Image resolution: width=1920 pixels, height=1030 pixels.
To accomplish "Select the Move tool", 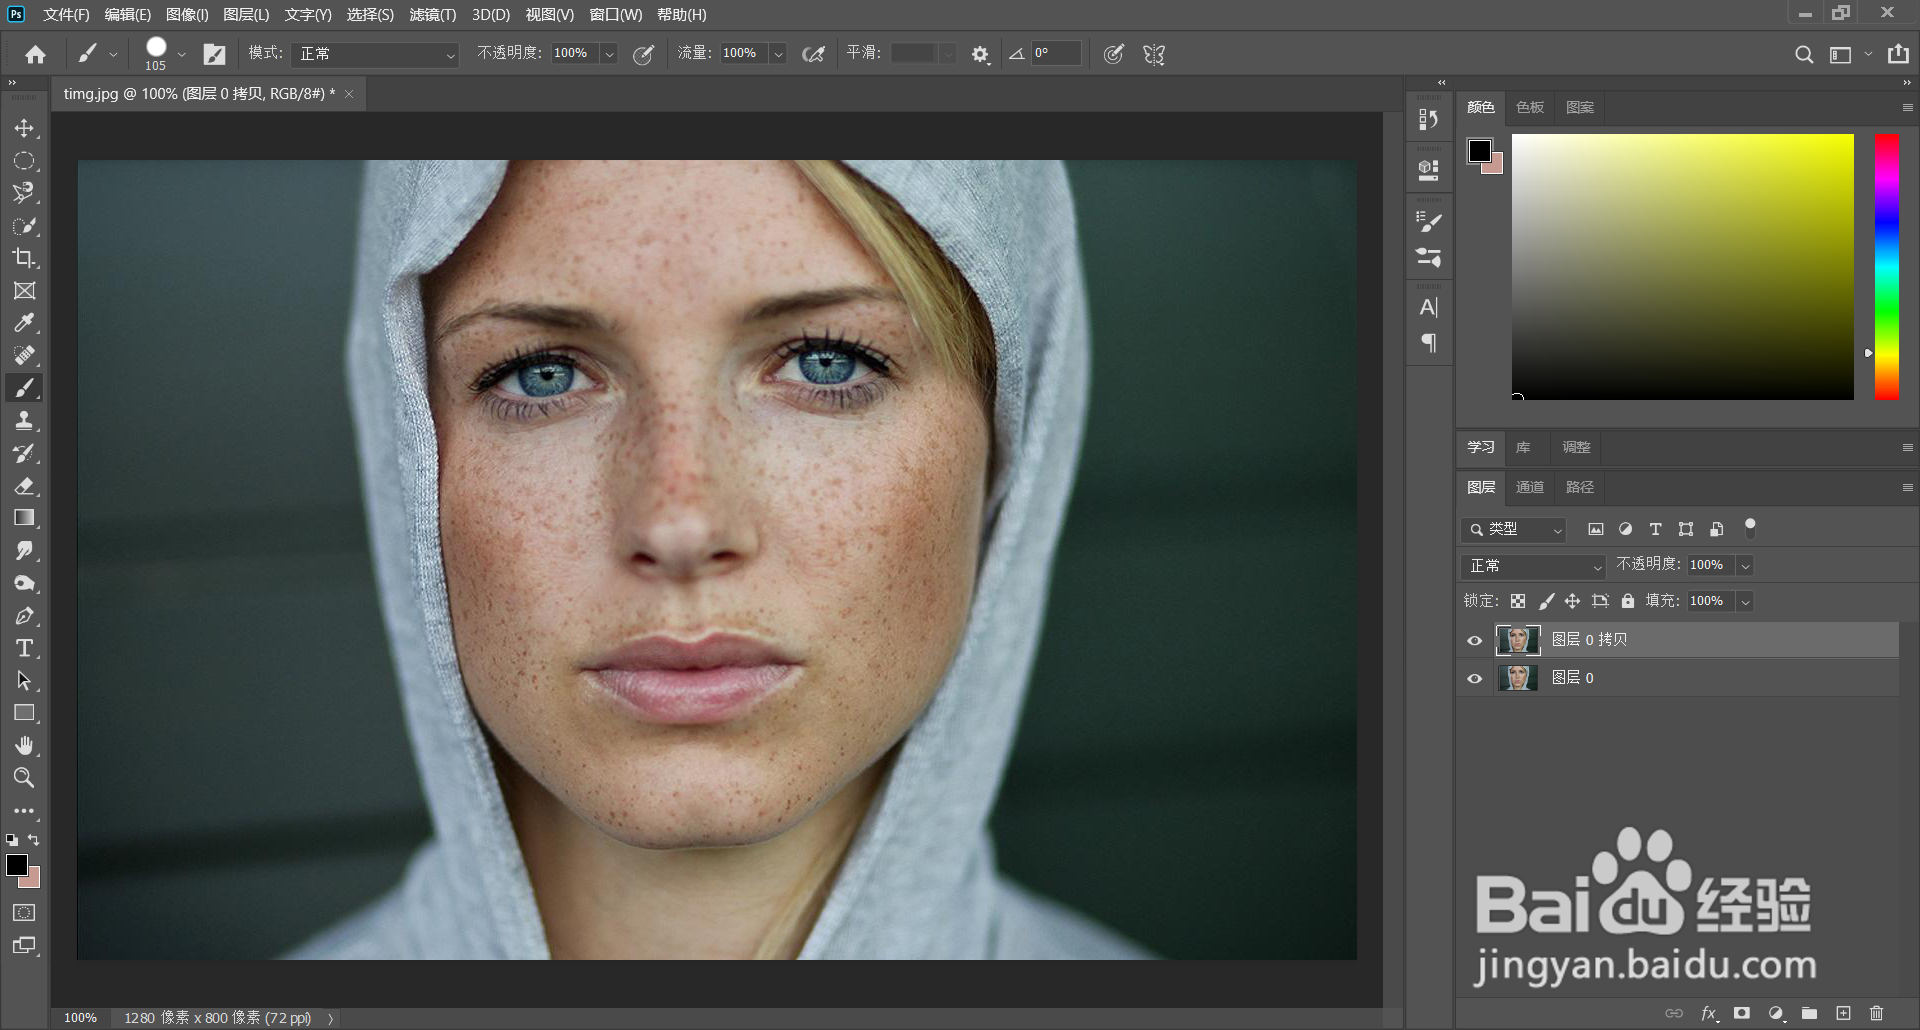I will (24, 128).
